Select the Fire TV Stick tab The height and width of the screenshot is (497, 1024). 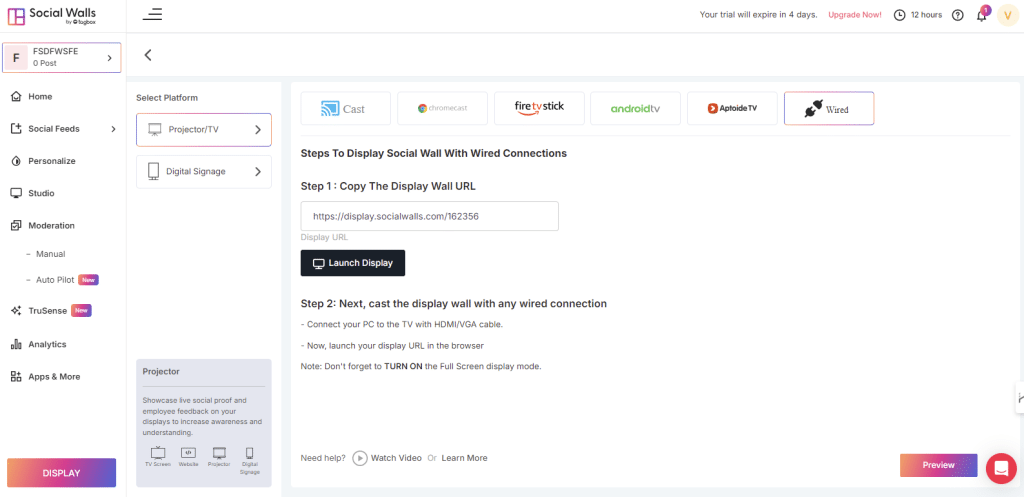(x=539, y=108)
